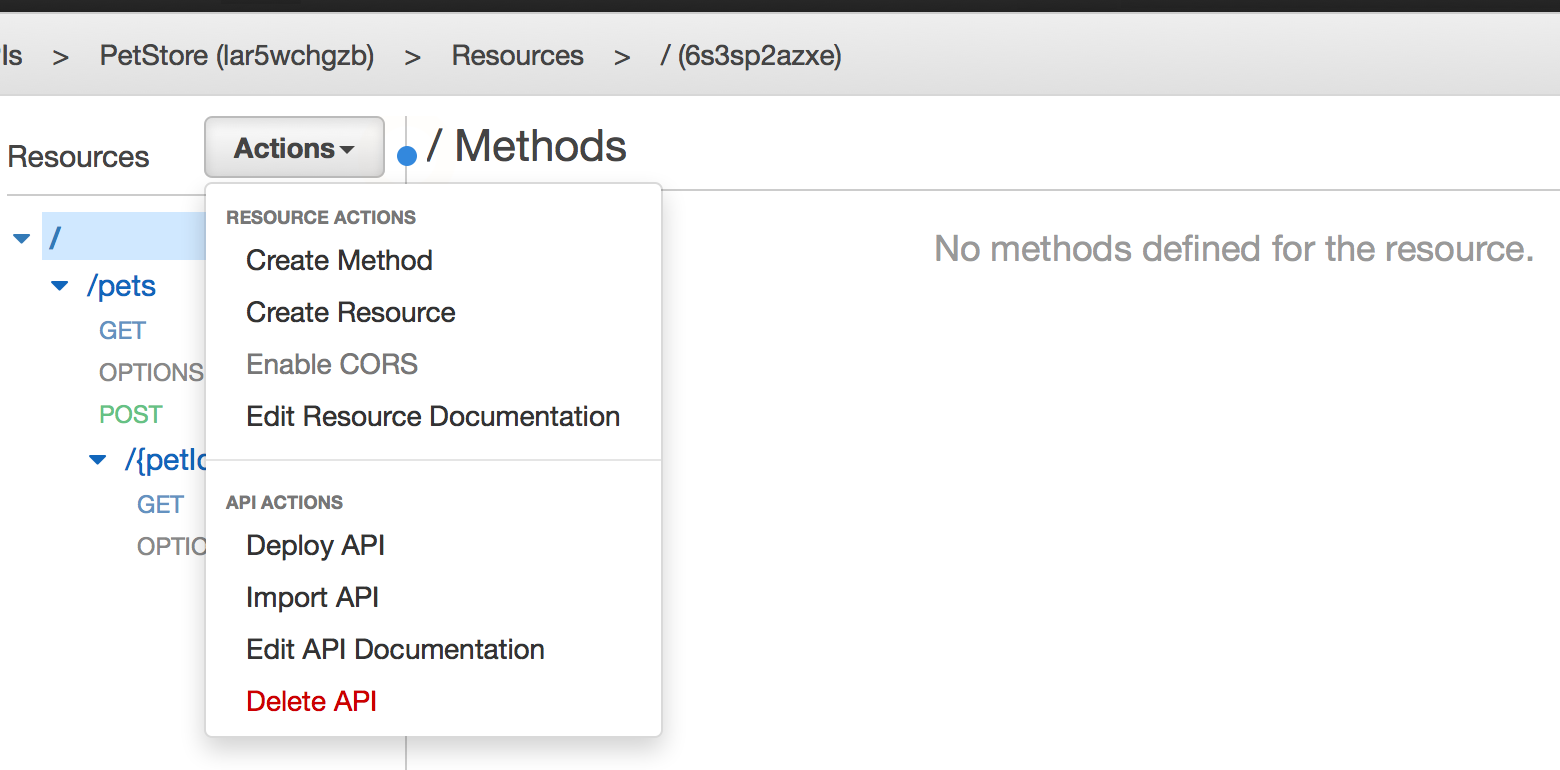1560x770 pixels.
Task: Choose Import API in the Actions menu
Action: 312,597
